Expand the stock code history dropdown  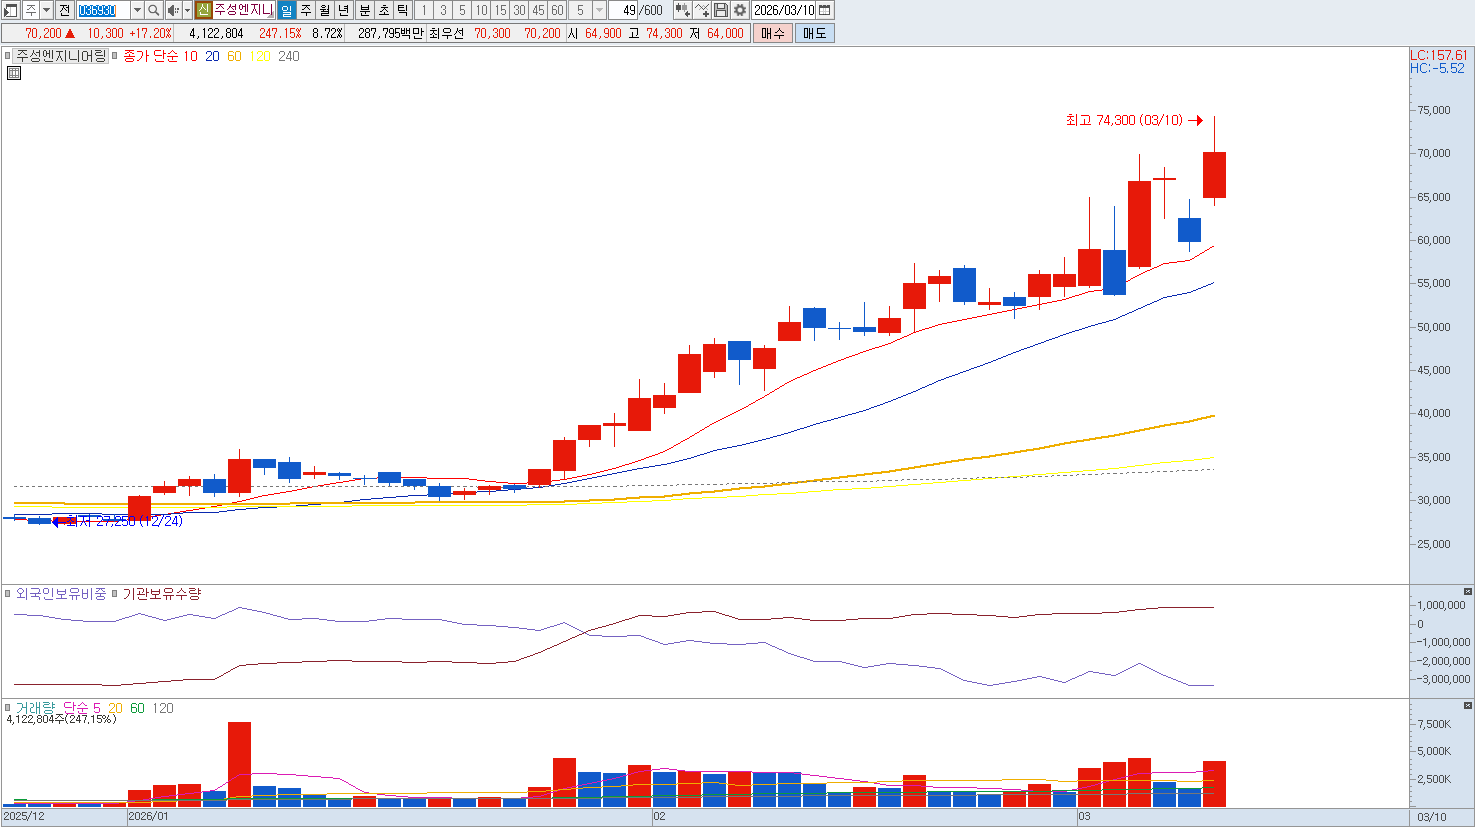[x=137, y=10]
